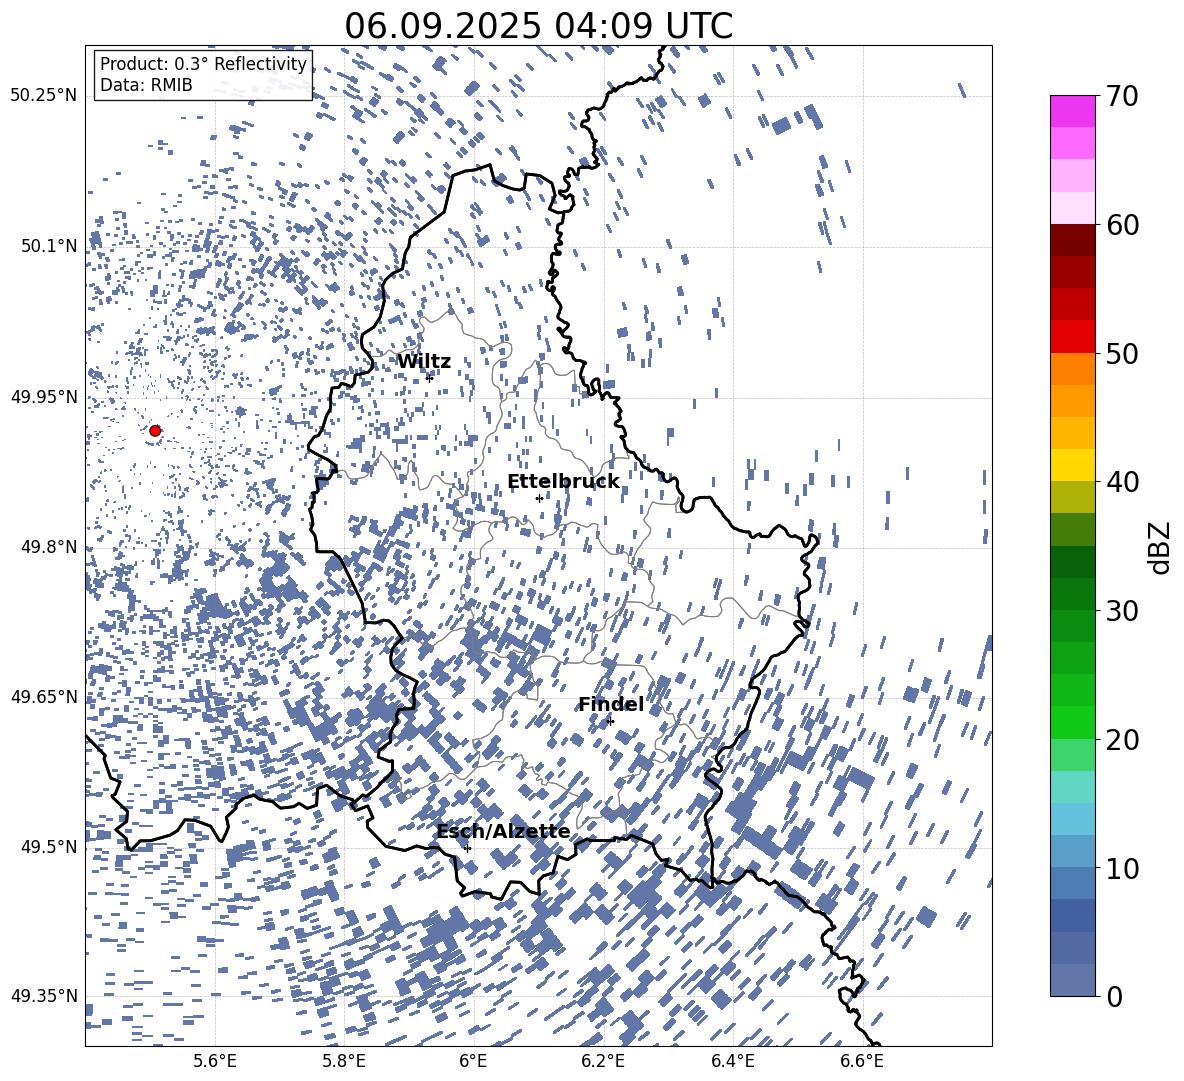
Task: Click the bright red colorbar segment near 50
Action: pos(1073,337)
